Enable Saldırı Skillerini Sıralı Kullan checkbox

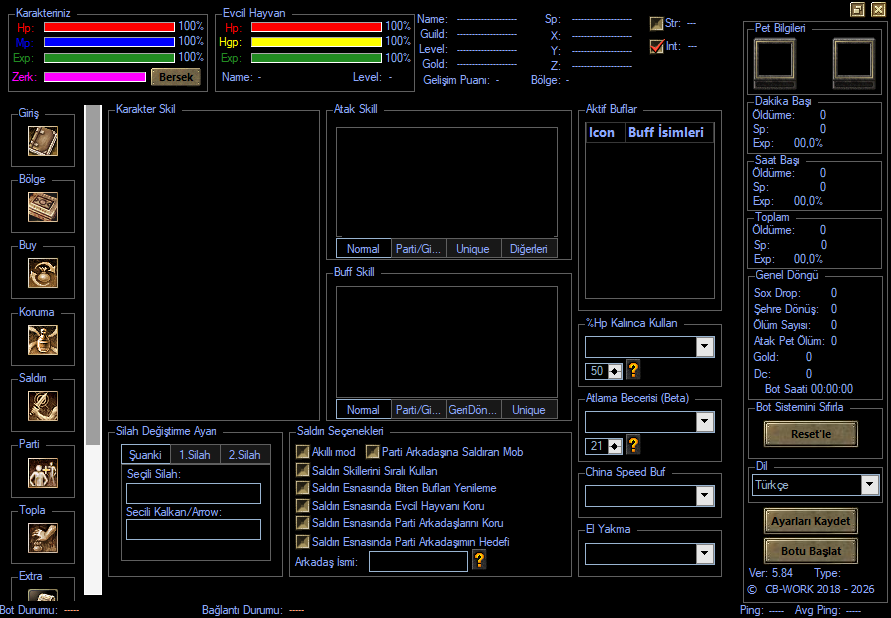(x=302, y=470)
